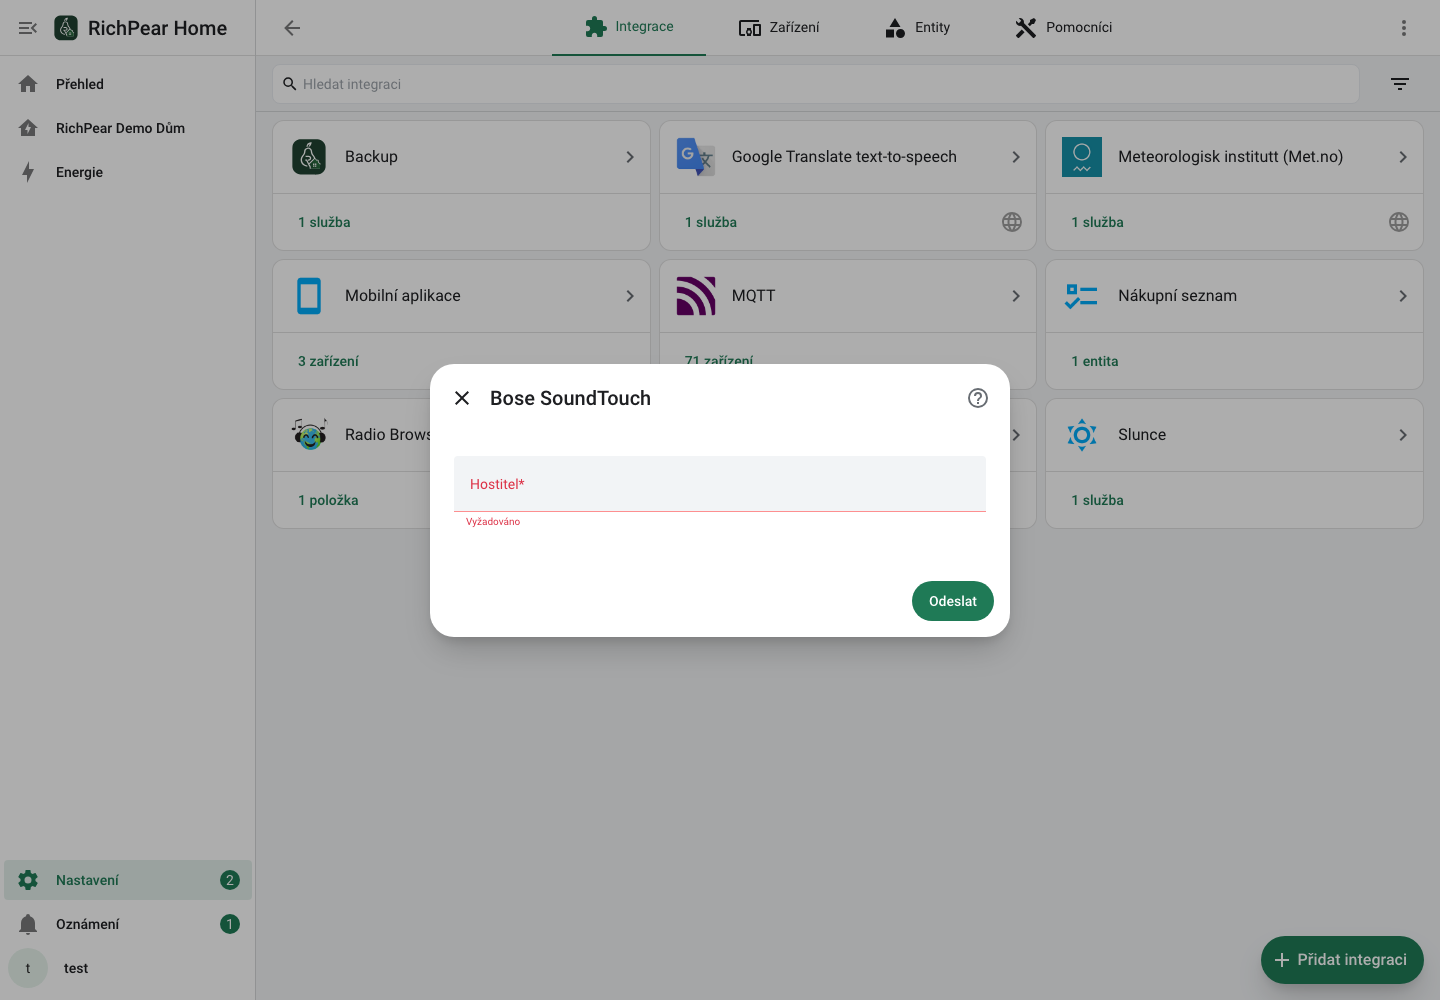Click the Slunce sun icon
Viewport: 1440px width, 1000px height.
point(1082,435)
